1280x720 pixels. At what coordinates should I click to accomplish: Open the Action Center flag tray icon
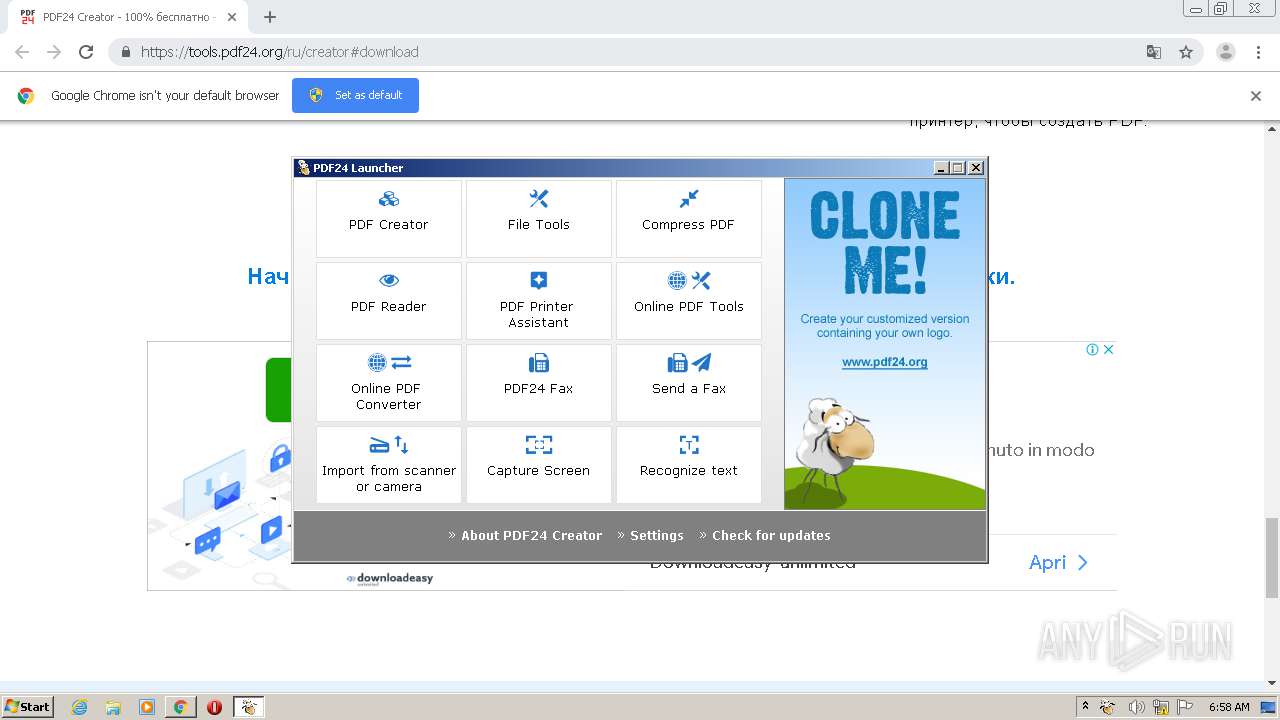[x=1185, y=707]
